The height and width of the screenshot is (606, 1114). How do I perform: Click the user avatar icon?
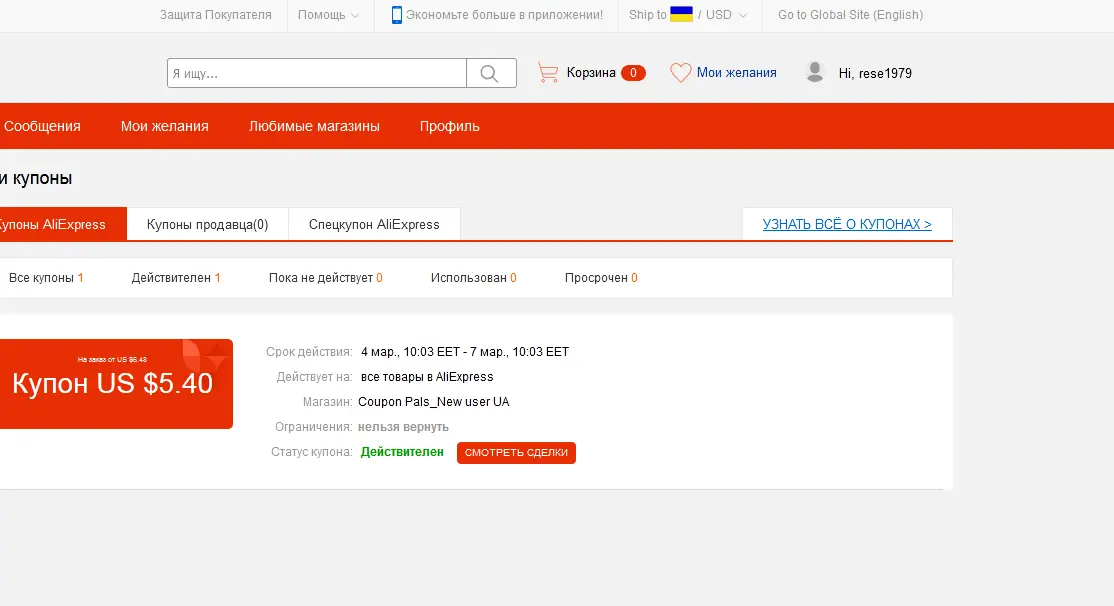pos(815,72)
